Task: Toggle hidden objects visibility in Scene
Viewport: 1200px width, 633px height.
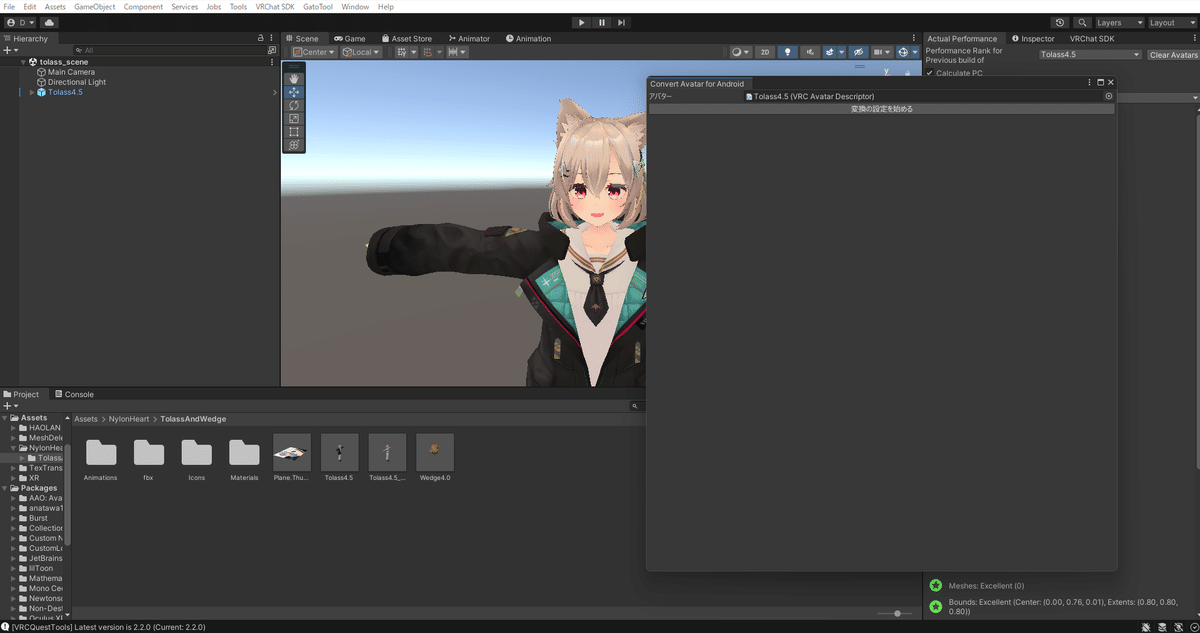Action: pyautogui.click(x=858, y=52)
